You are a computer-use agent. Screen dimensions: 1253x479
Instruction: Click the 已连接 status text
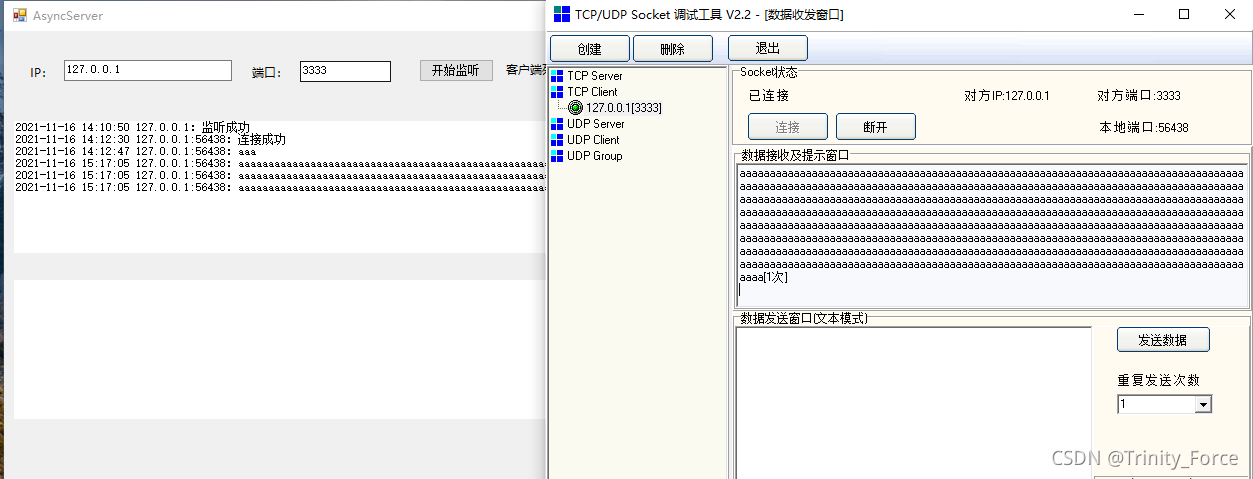(x=769, y=96)
